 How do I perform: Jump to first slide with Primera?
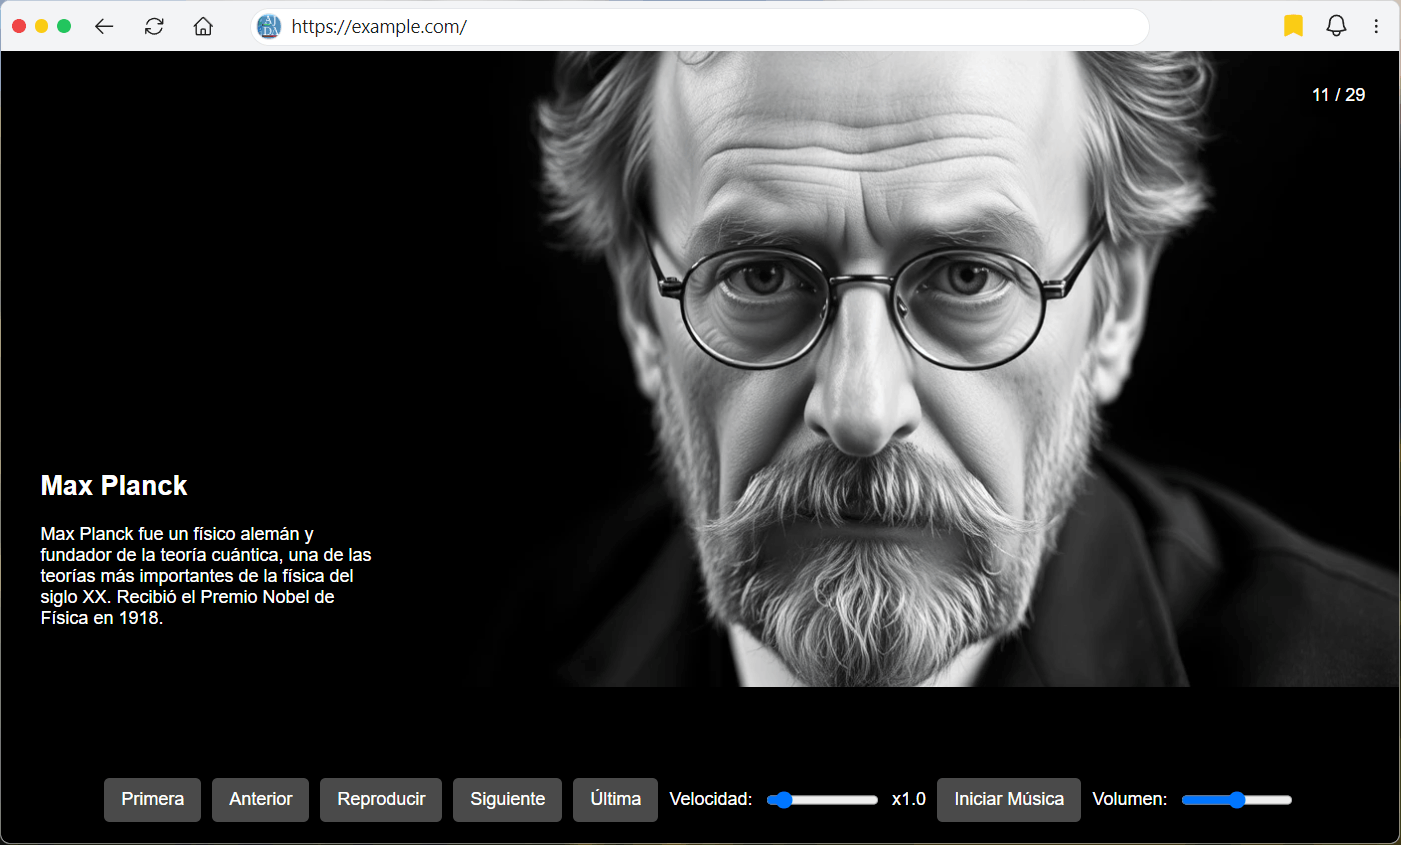click(152, 799)
